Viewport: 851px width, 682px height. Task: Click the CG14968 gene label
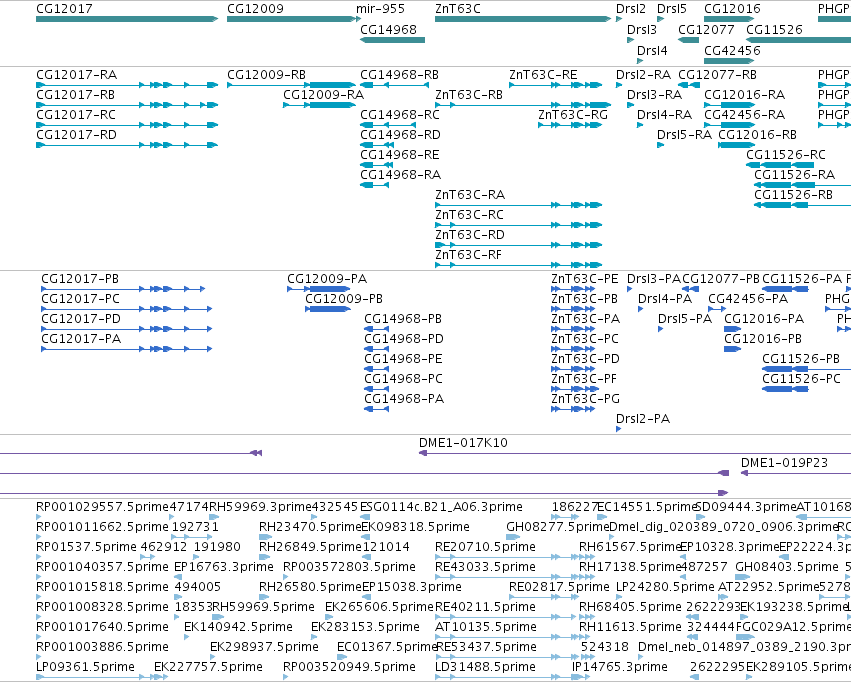click(388, 29)
